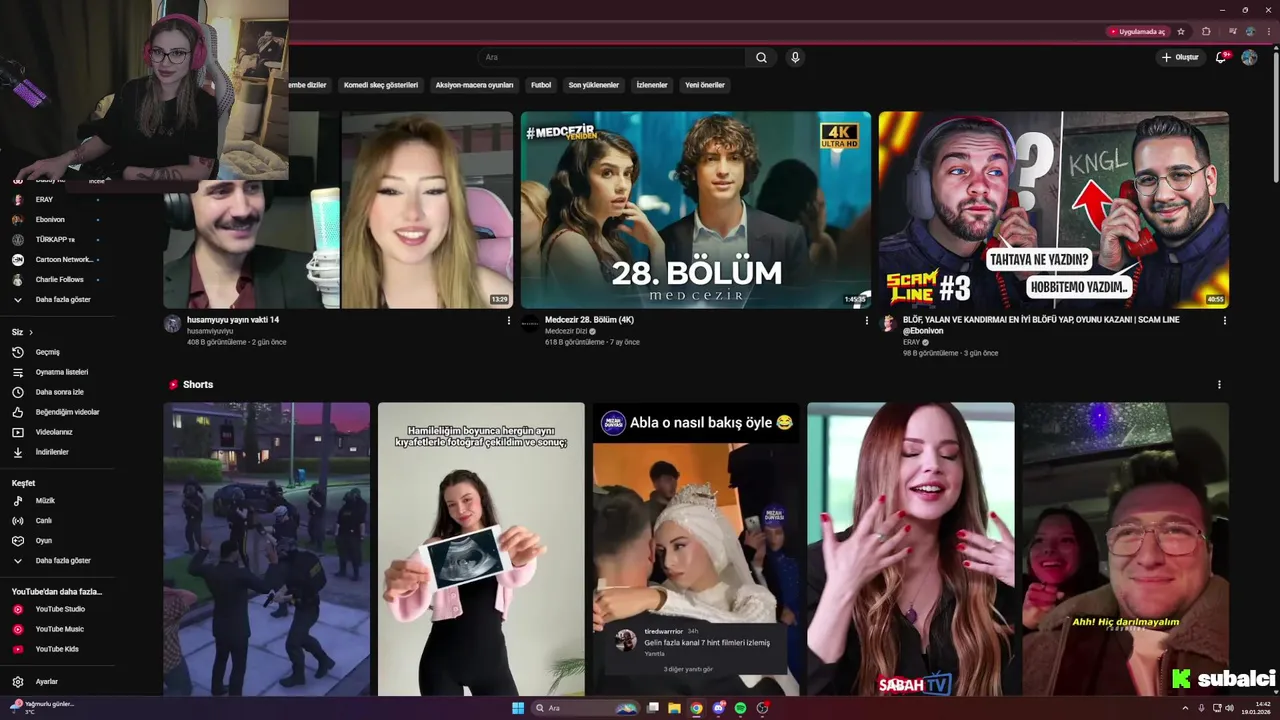This screenshot has height=720, width=1280.
Task: Open File Explorer from the taskbar
Action: [674, 708]
